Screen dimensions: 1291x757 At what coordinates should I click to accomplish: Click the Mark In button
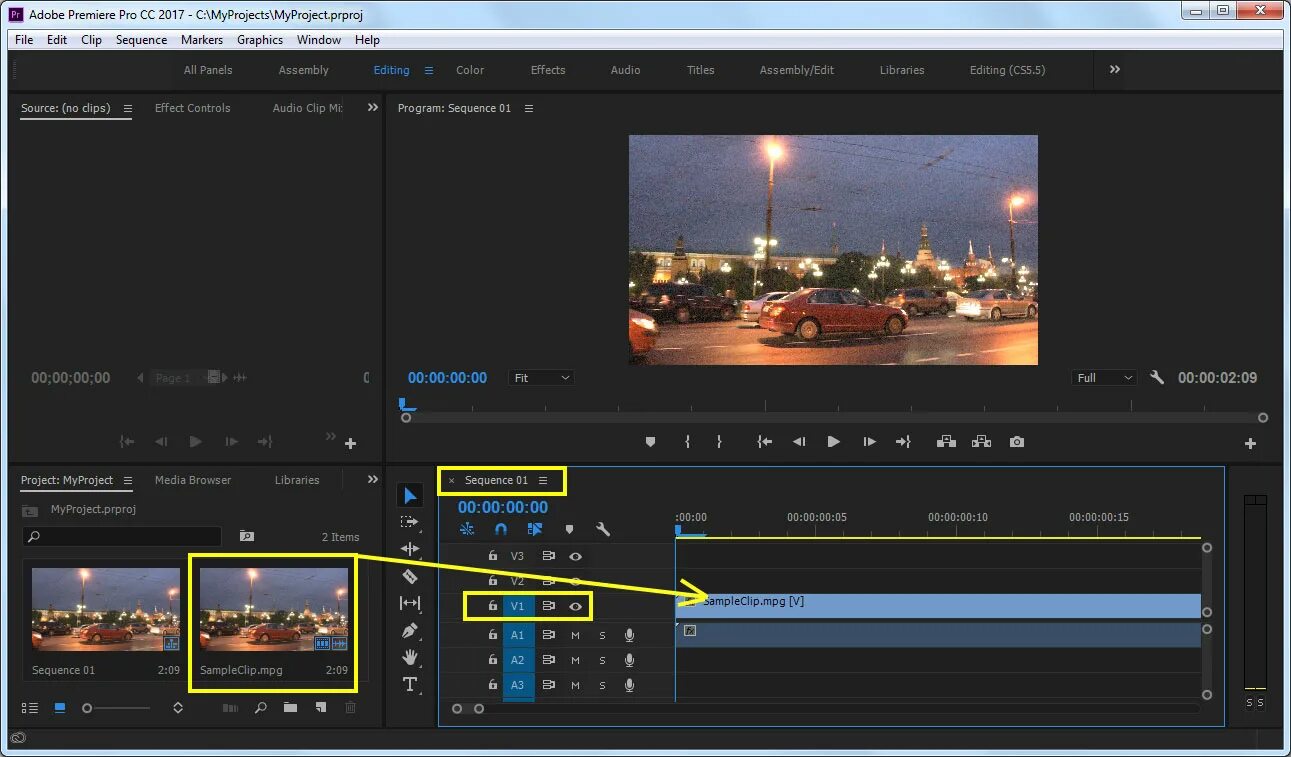click(687, 442)
